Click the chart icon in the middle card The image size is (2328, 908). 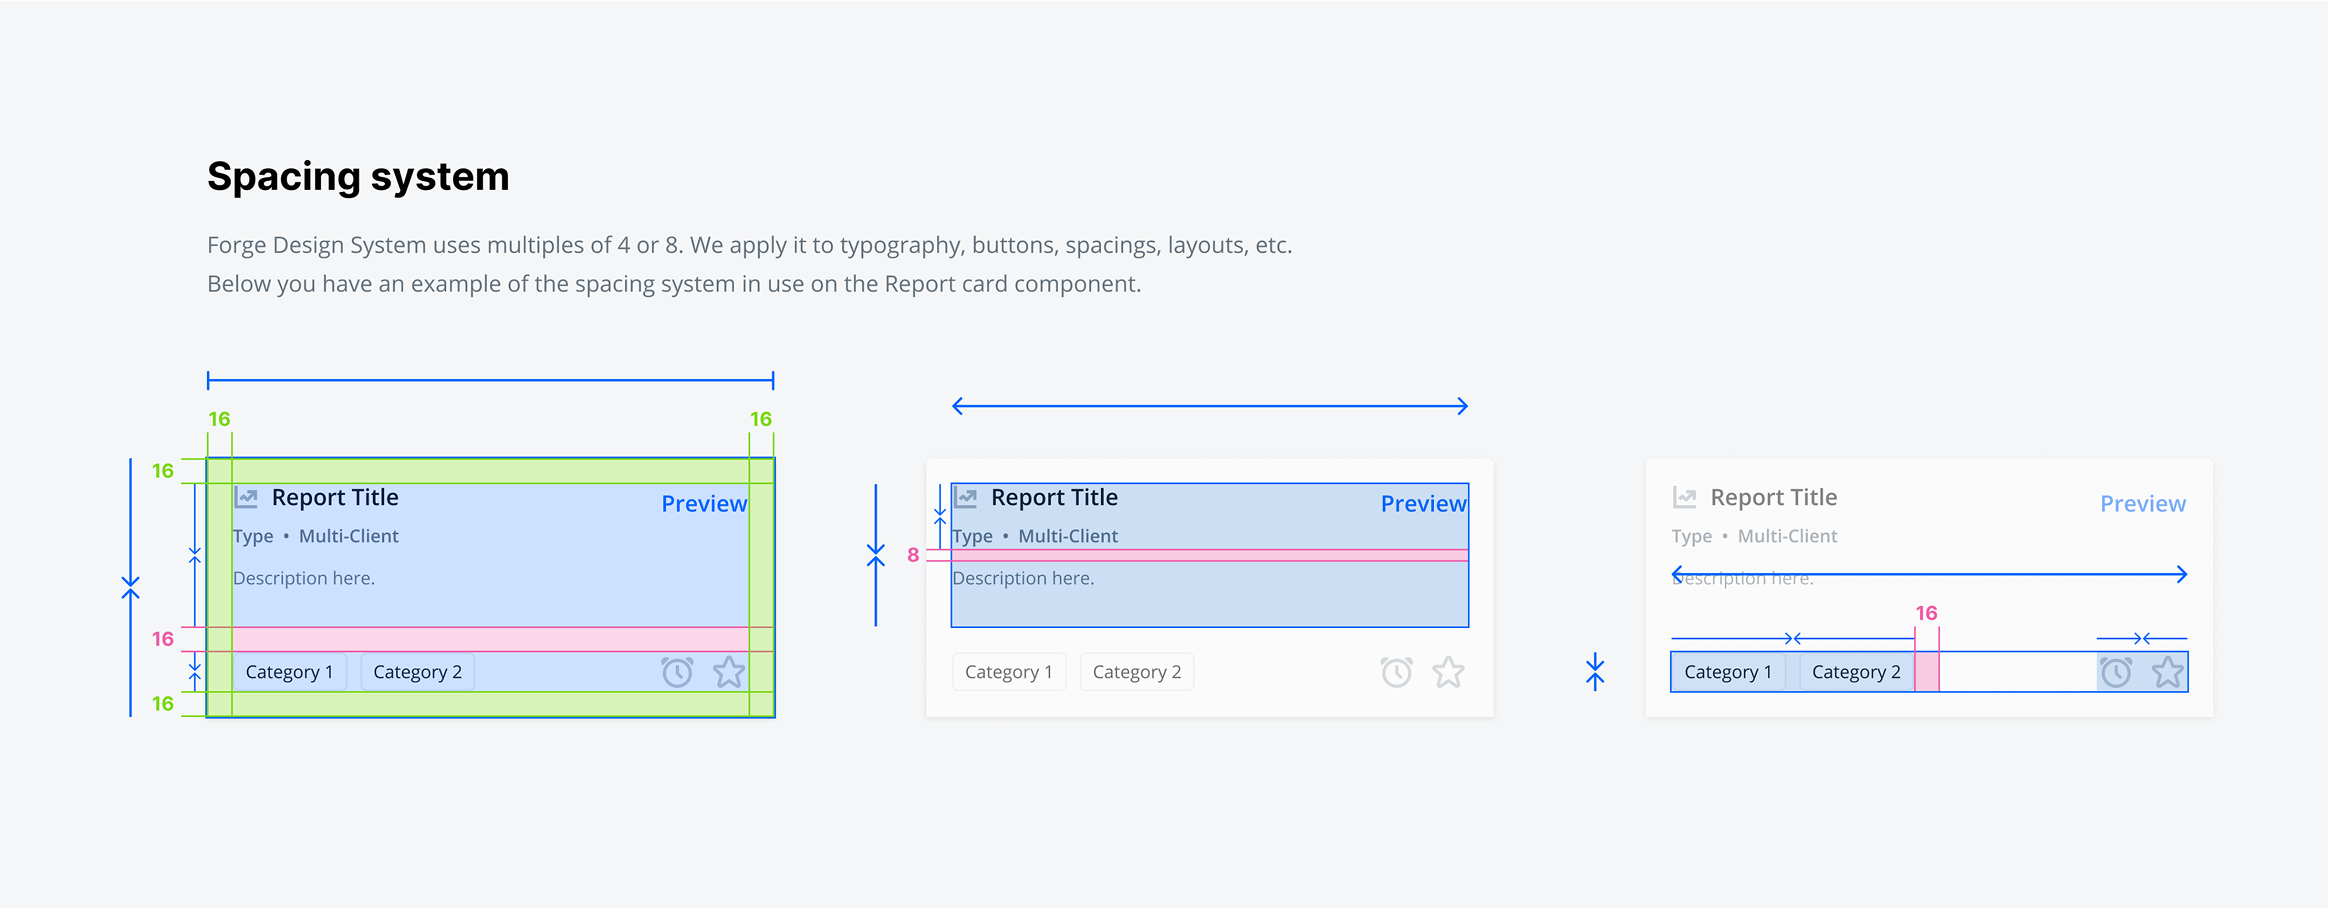965,497
